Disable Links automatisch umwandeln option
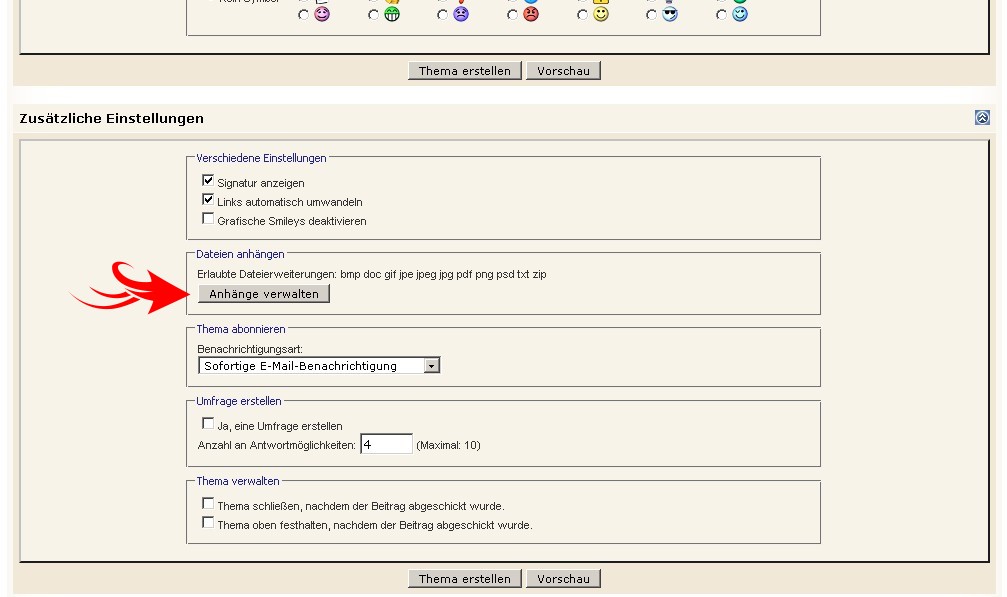This screenshot has width=1007, height=597. 208,200
